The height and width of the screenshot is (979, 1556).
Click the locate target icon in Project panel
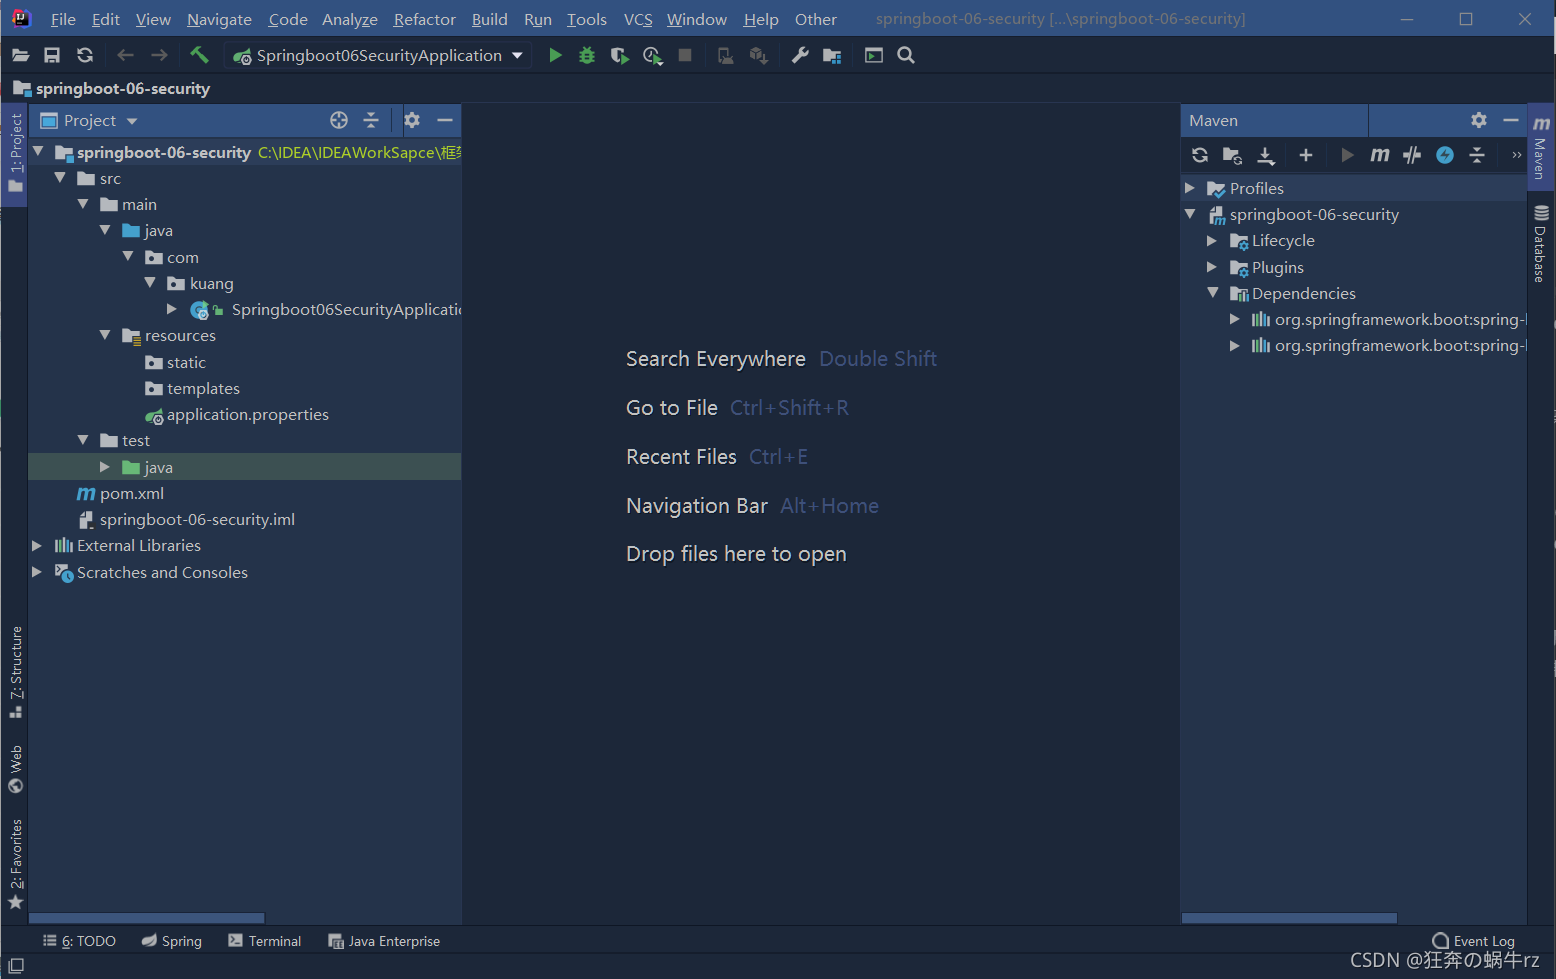[x=339, y=120]
